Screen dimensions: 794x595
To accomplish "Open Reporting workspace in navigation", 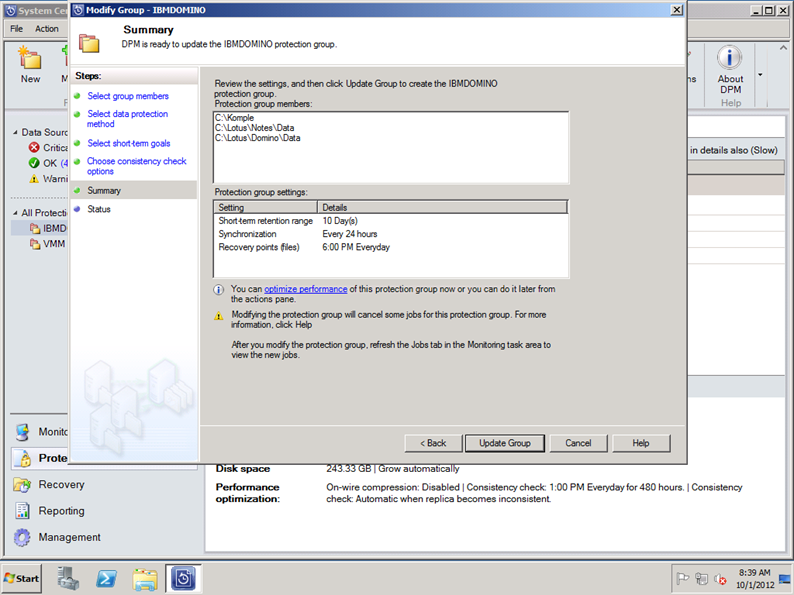I will (x=49, y=511).
